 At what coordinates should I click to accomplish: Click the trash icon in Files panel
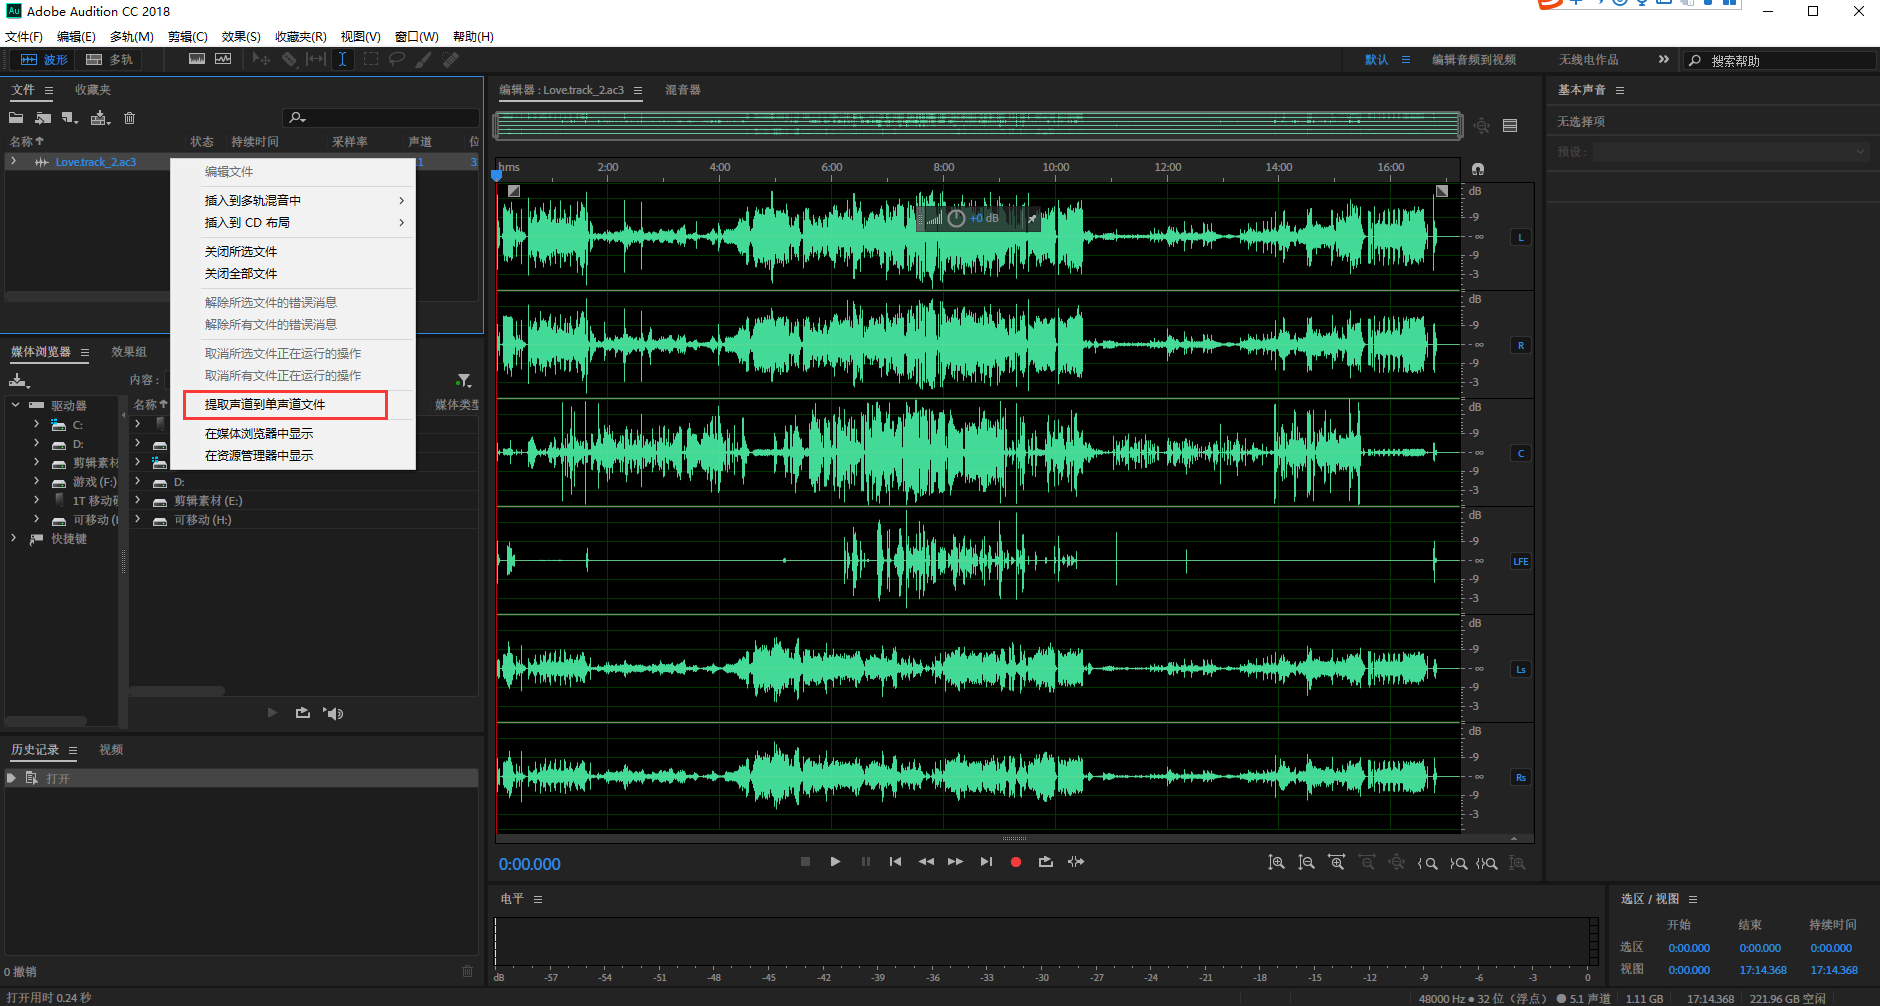129,118
